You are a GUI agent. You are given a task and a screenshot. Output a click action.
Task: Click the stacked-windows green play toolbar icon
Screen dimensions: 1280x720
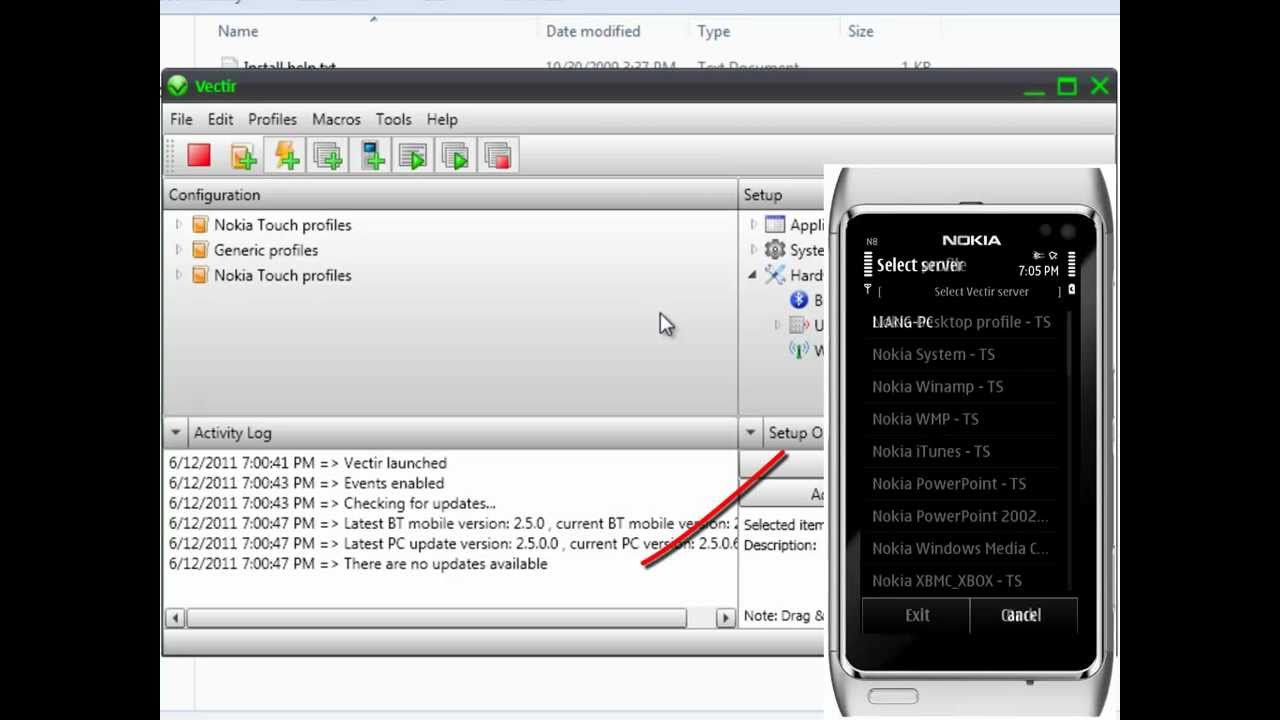456,156
